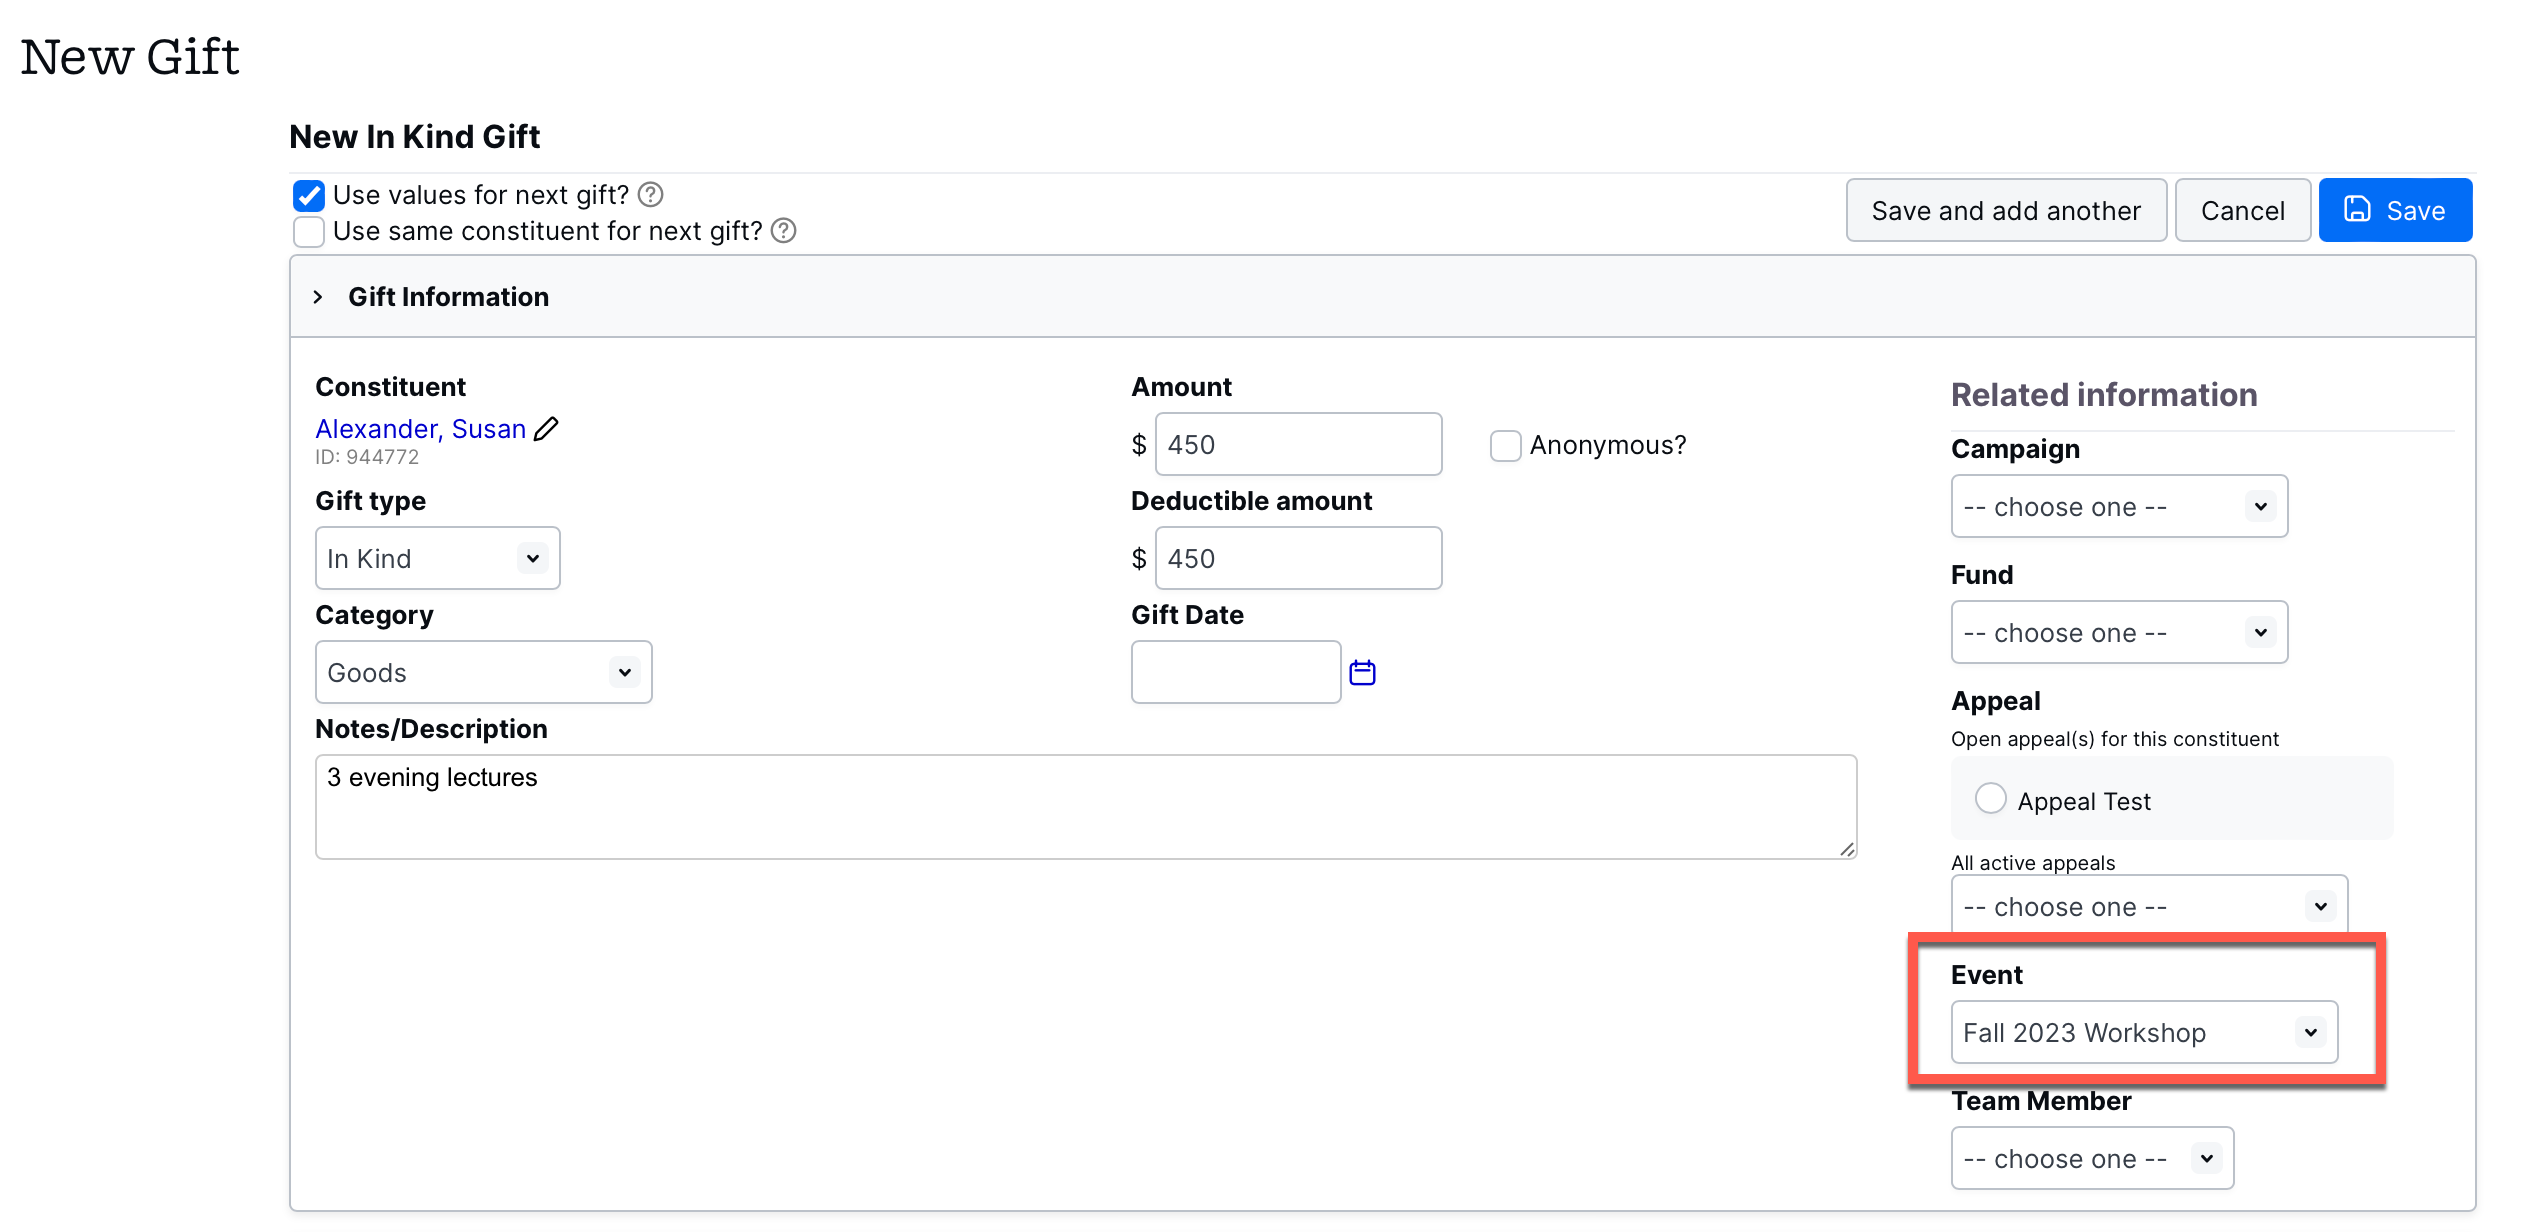The width and height of the screenshot is (2544, 1232).
Task: Click the pencil icon beside Alexander, Susan
Action: pos(546,429)
